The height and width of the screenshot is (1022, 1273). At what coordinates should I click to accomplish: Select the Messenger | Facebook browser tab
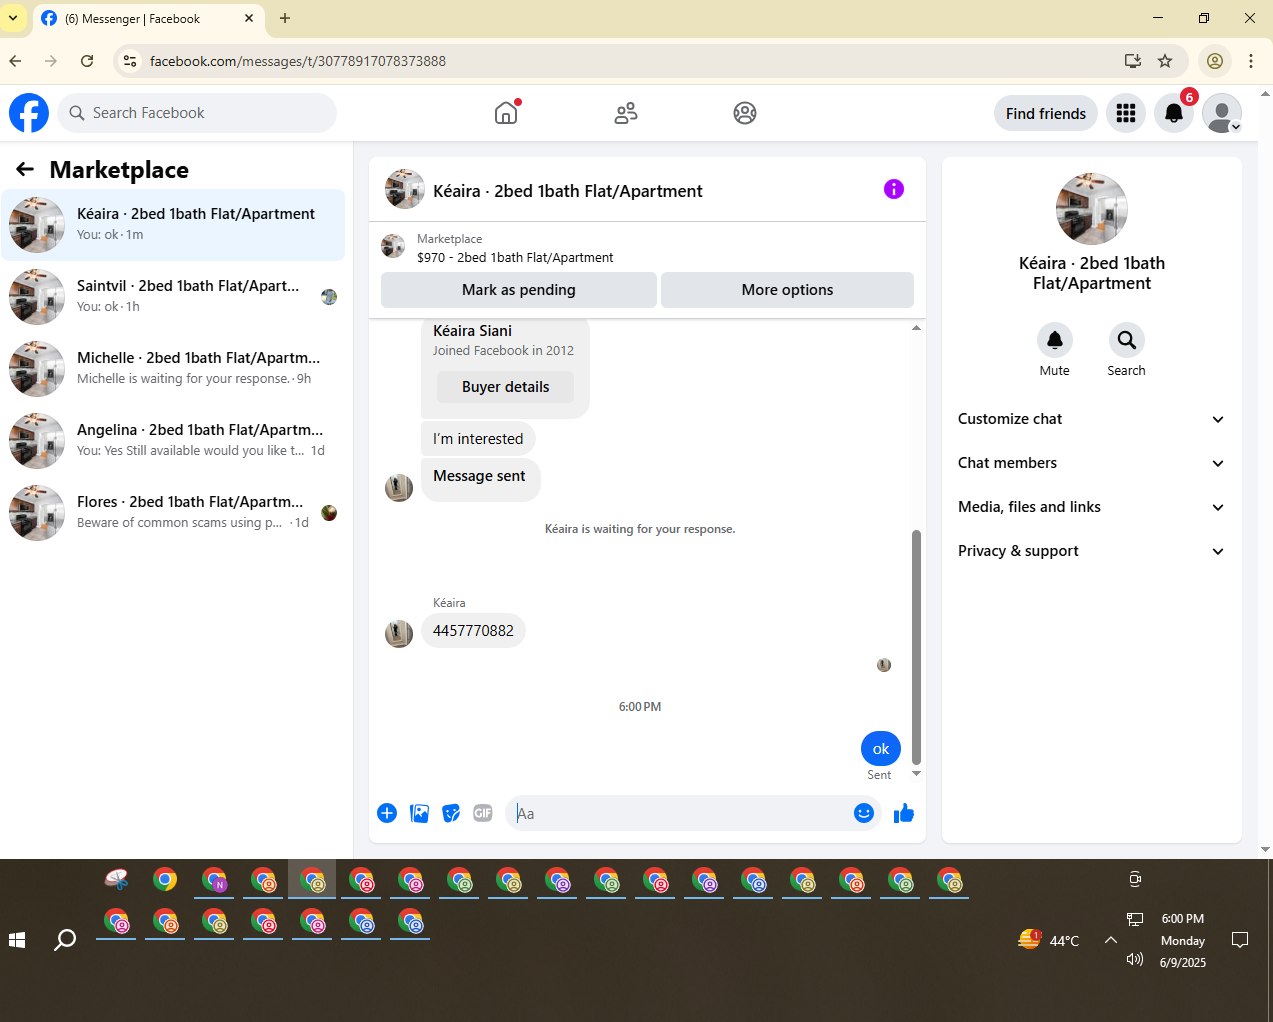tap(148, 19)
